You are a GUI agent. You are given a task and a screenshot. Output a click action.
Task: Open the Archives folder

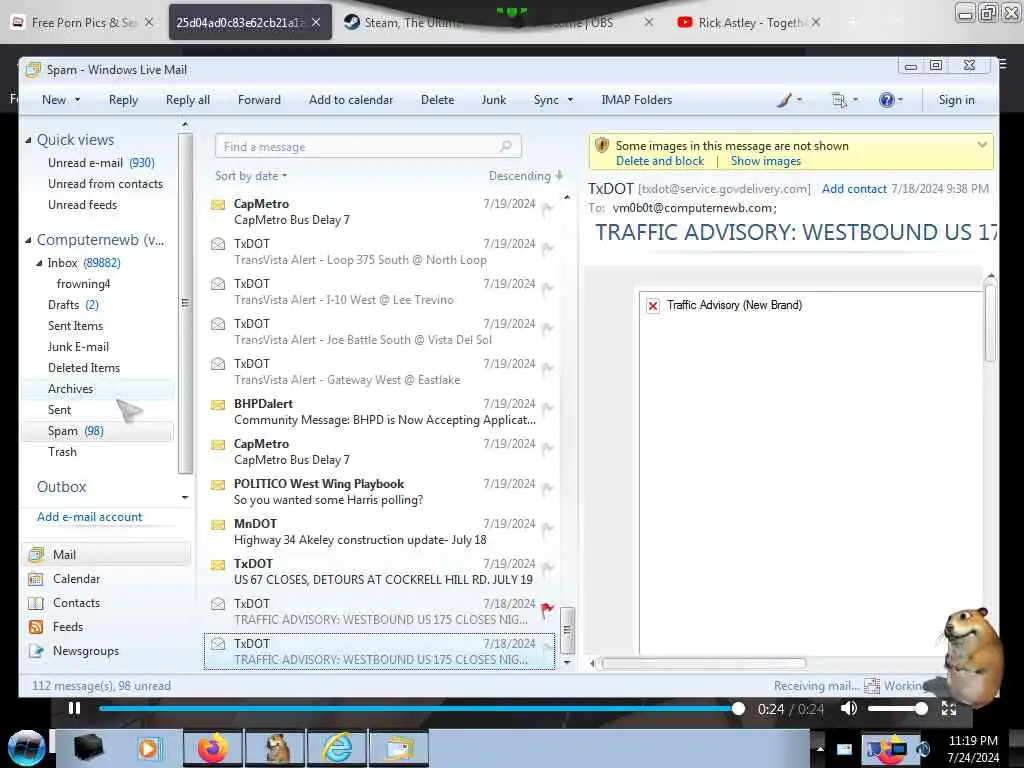[70, 389]
